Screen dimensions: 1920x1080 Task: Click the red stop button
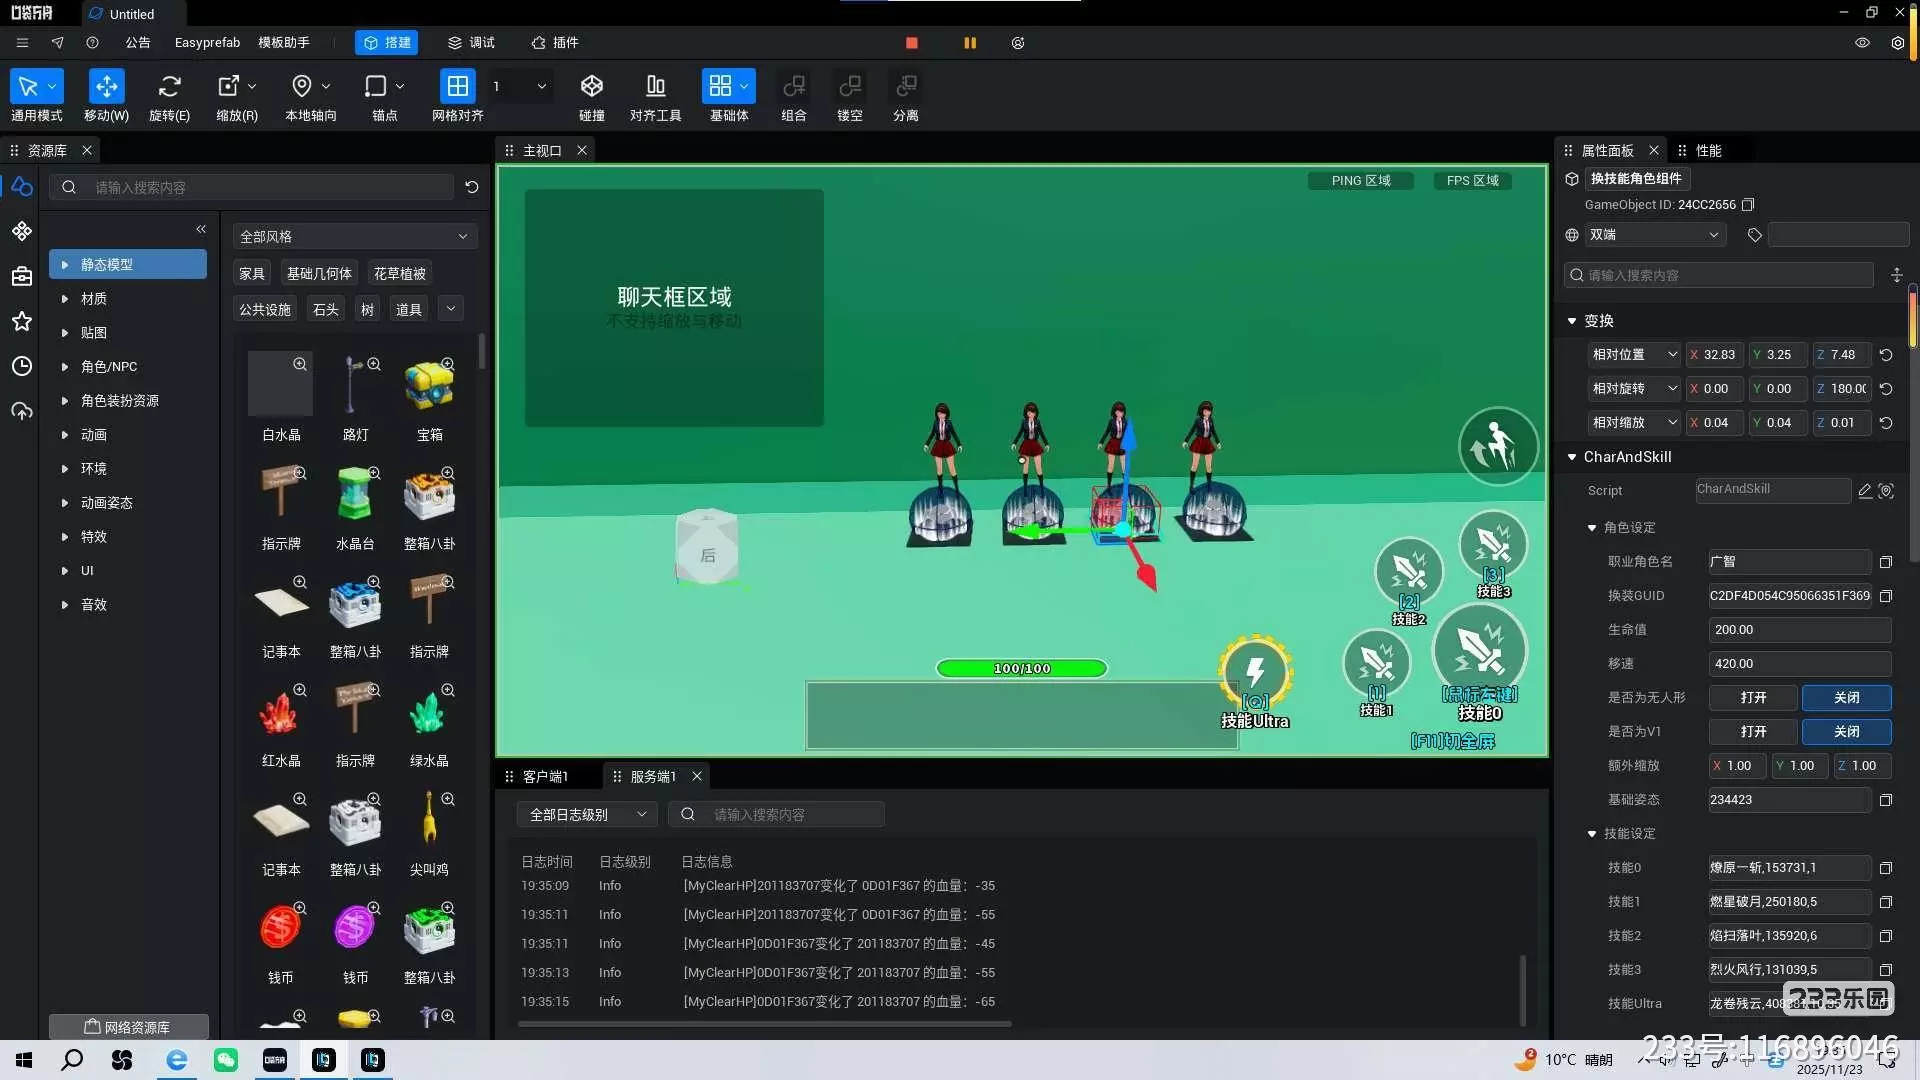[x=911, y=43]
